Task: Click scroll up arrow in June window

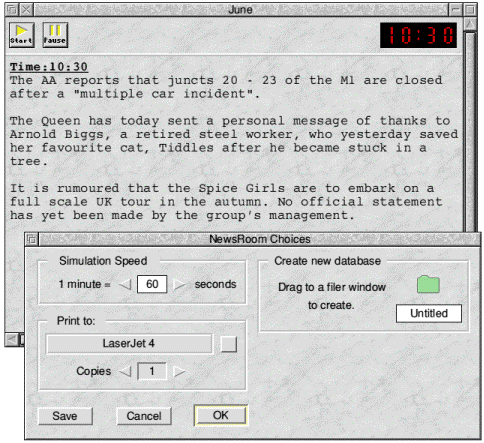Action: (x=470, y=23)
